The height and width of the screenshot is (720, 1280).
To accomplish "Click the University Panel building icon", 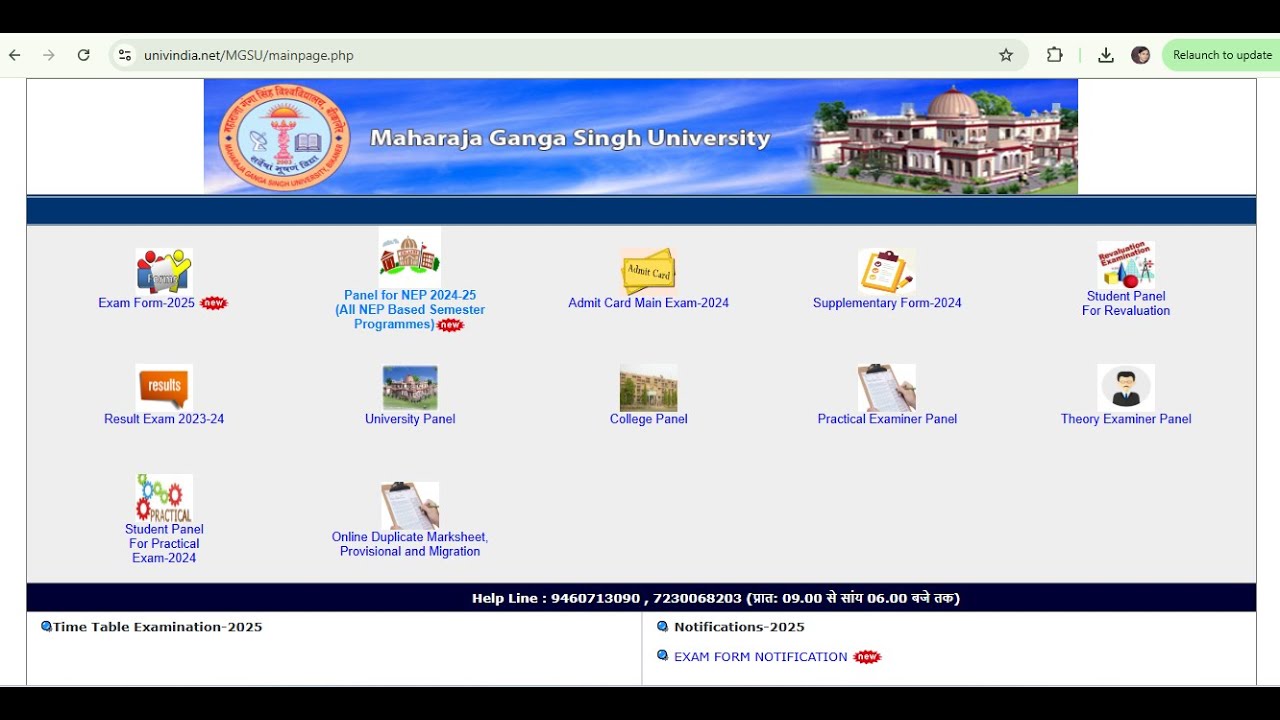I will pos(410,387).
